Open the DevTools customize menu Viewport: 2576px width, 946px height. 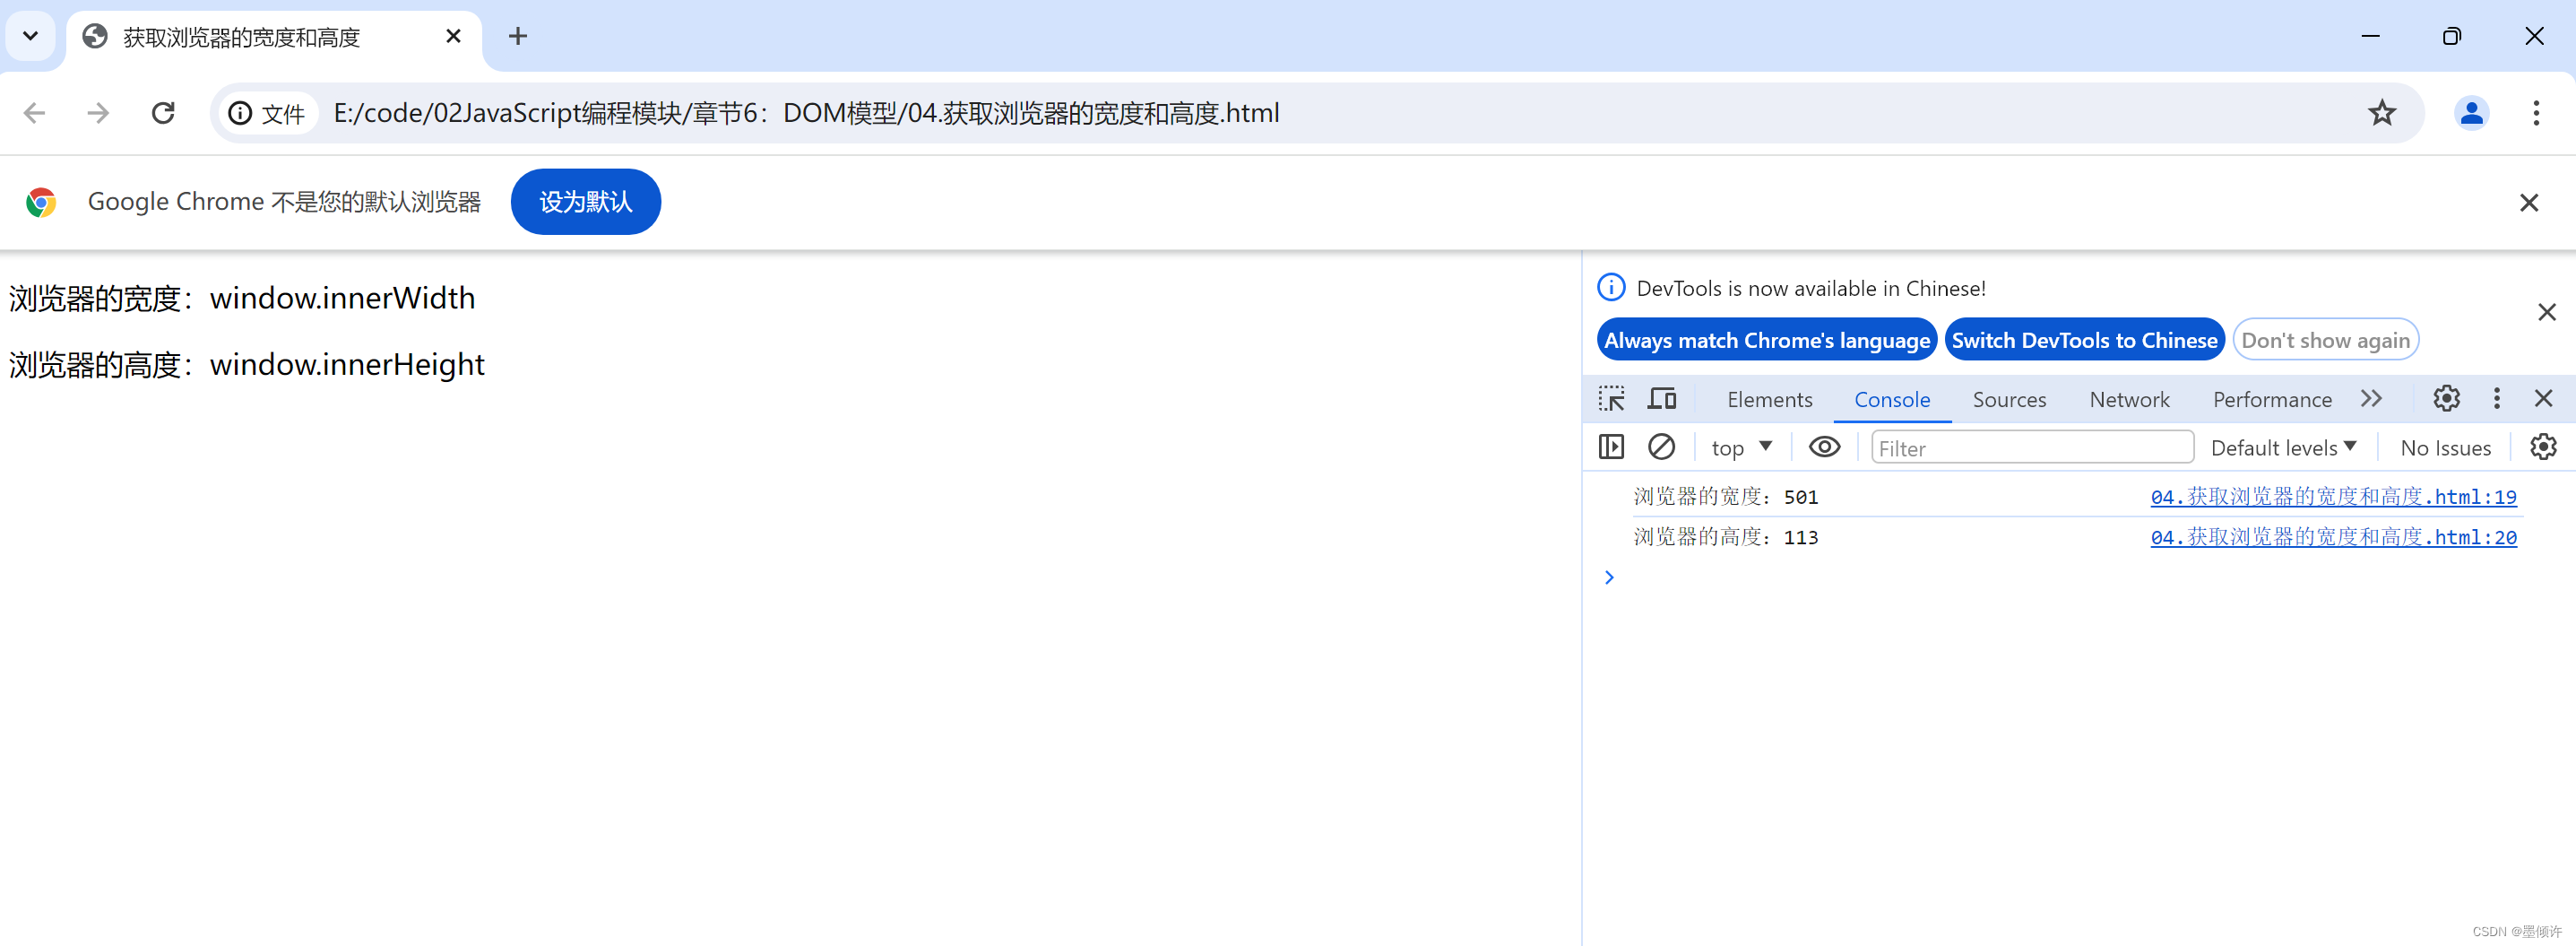click(x=2495, y=398)
